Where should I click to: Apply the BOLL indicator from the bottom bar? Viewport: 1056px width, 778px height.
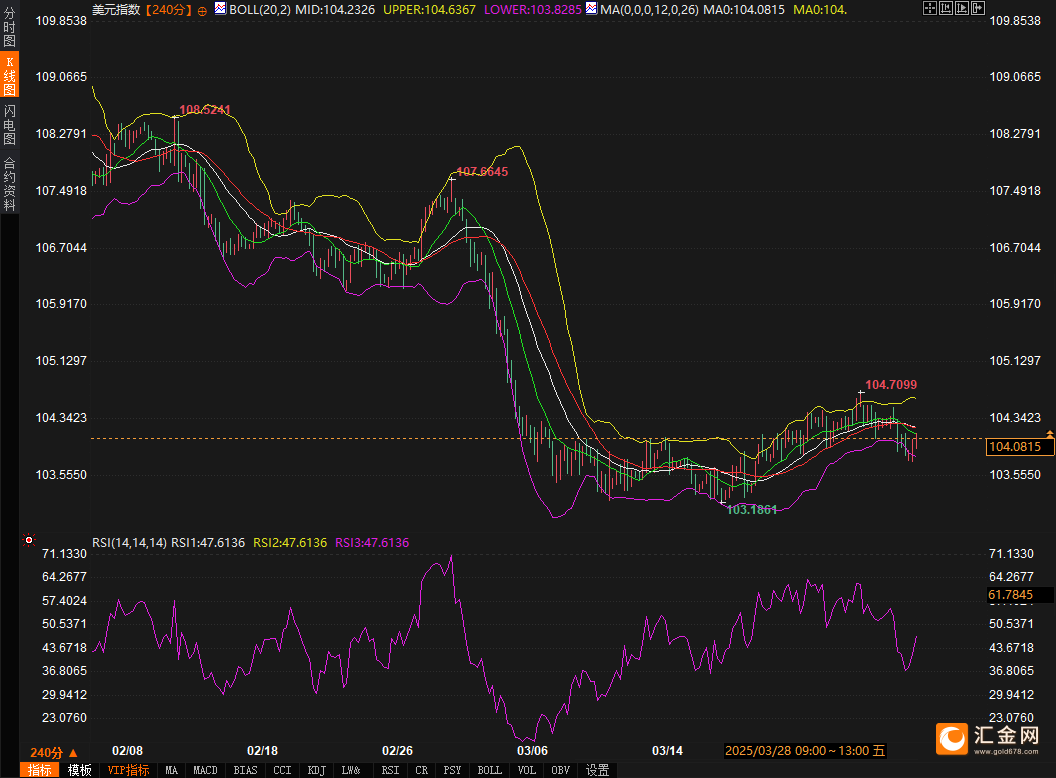pyautogui.click(x=490, y=770)
